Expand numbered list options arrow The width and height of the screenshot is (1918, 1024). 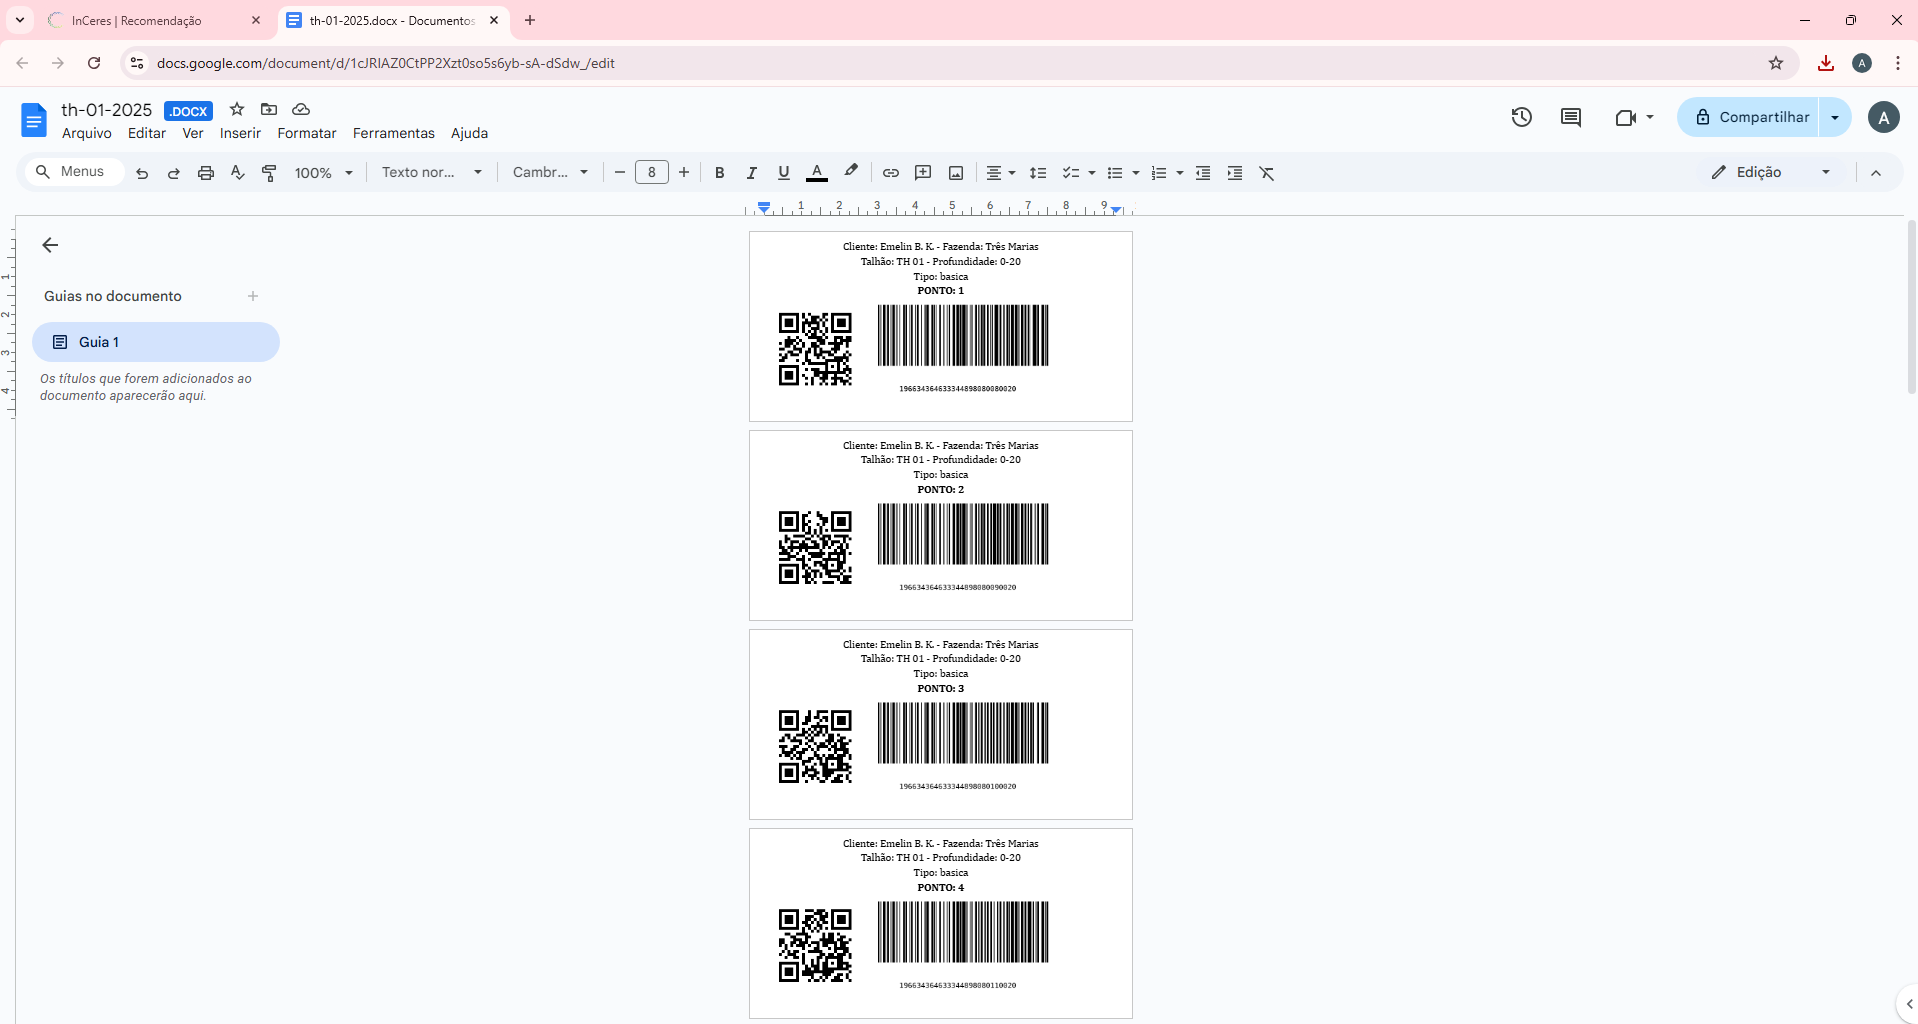click(x=1179, y=173)
